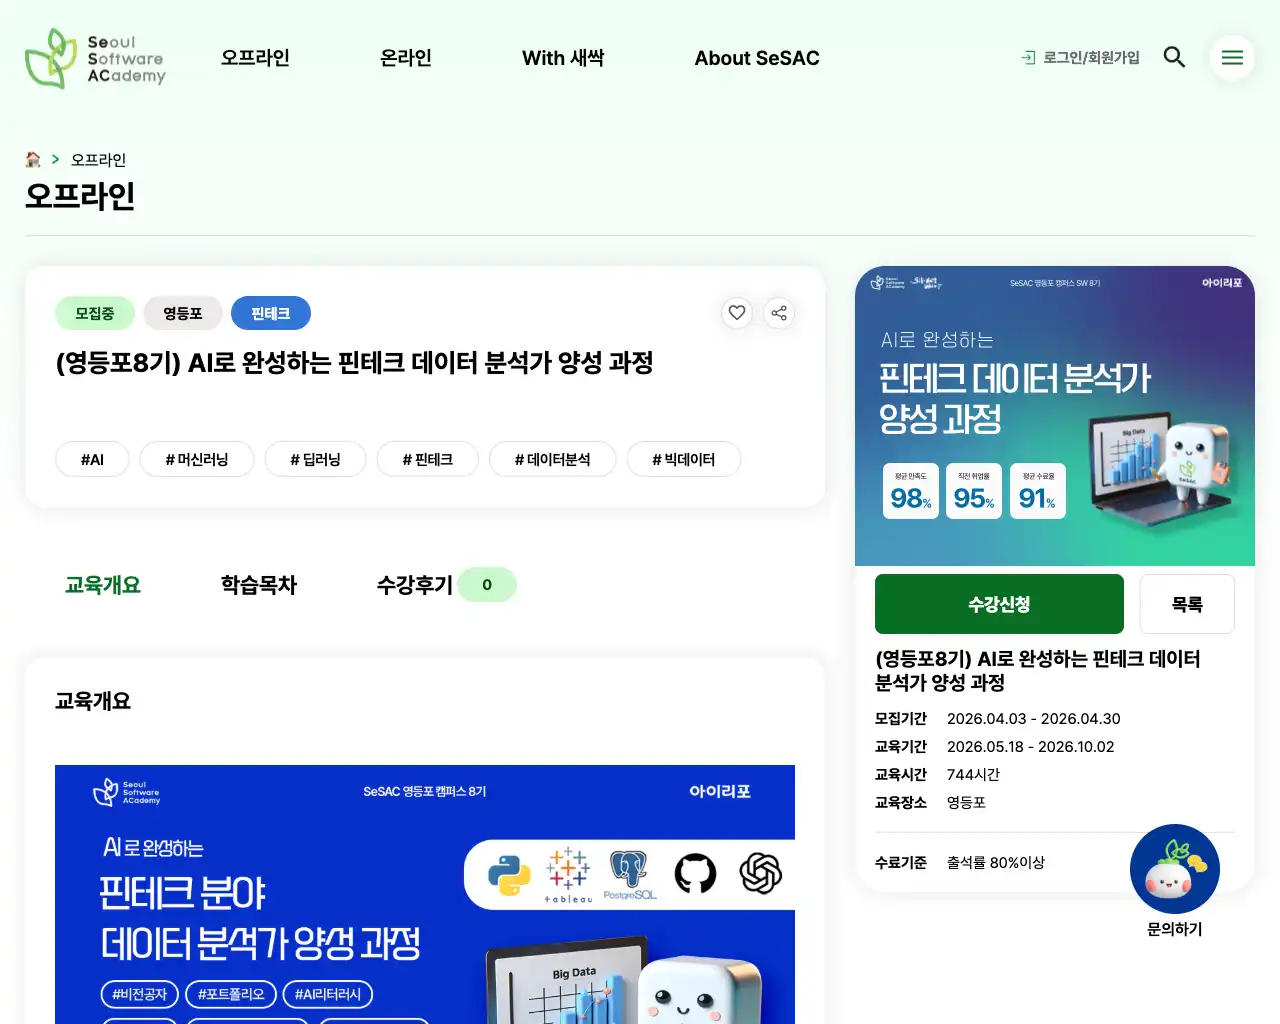The width and height of the screenshot is (1280, 1024).
Task: Select the 온라인 navigation menu
Action: click(406, 58)
